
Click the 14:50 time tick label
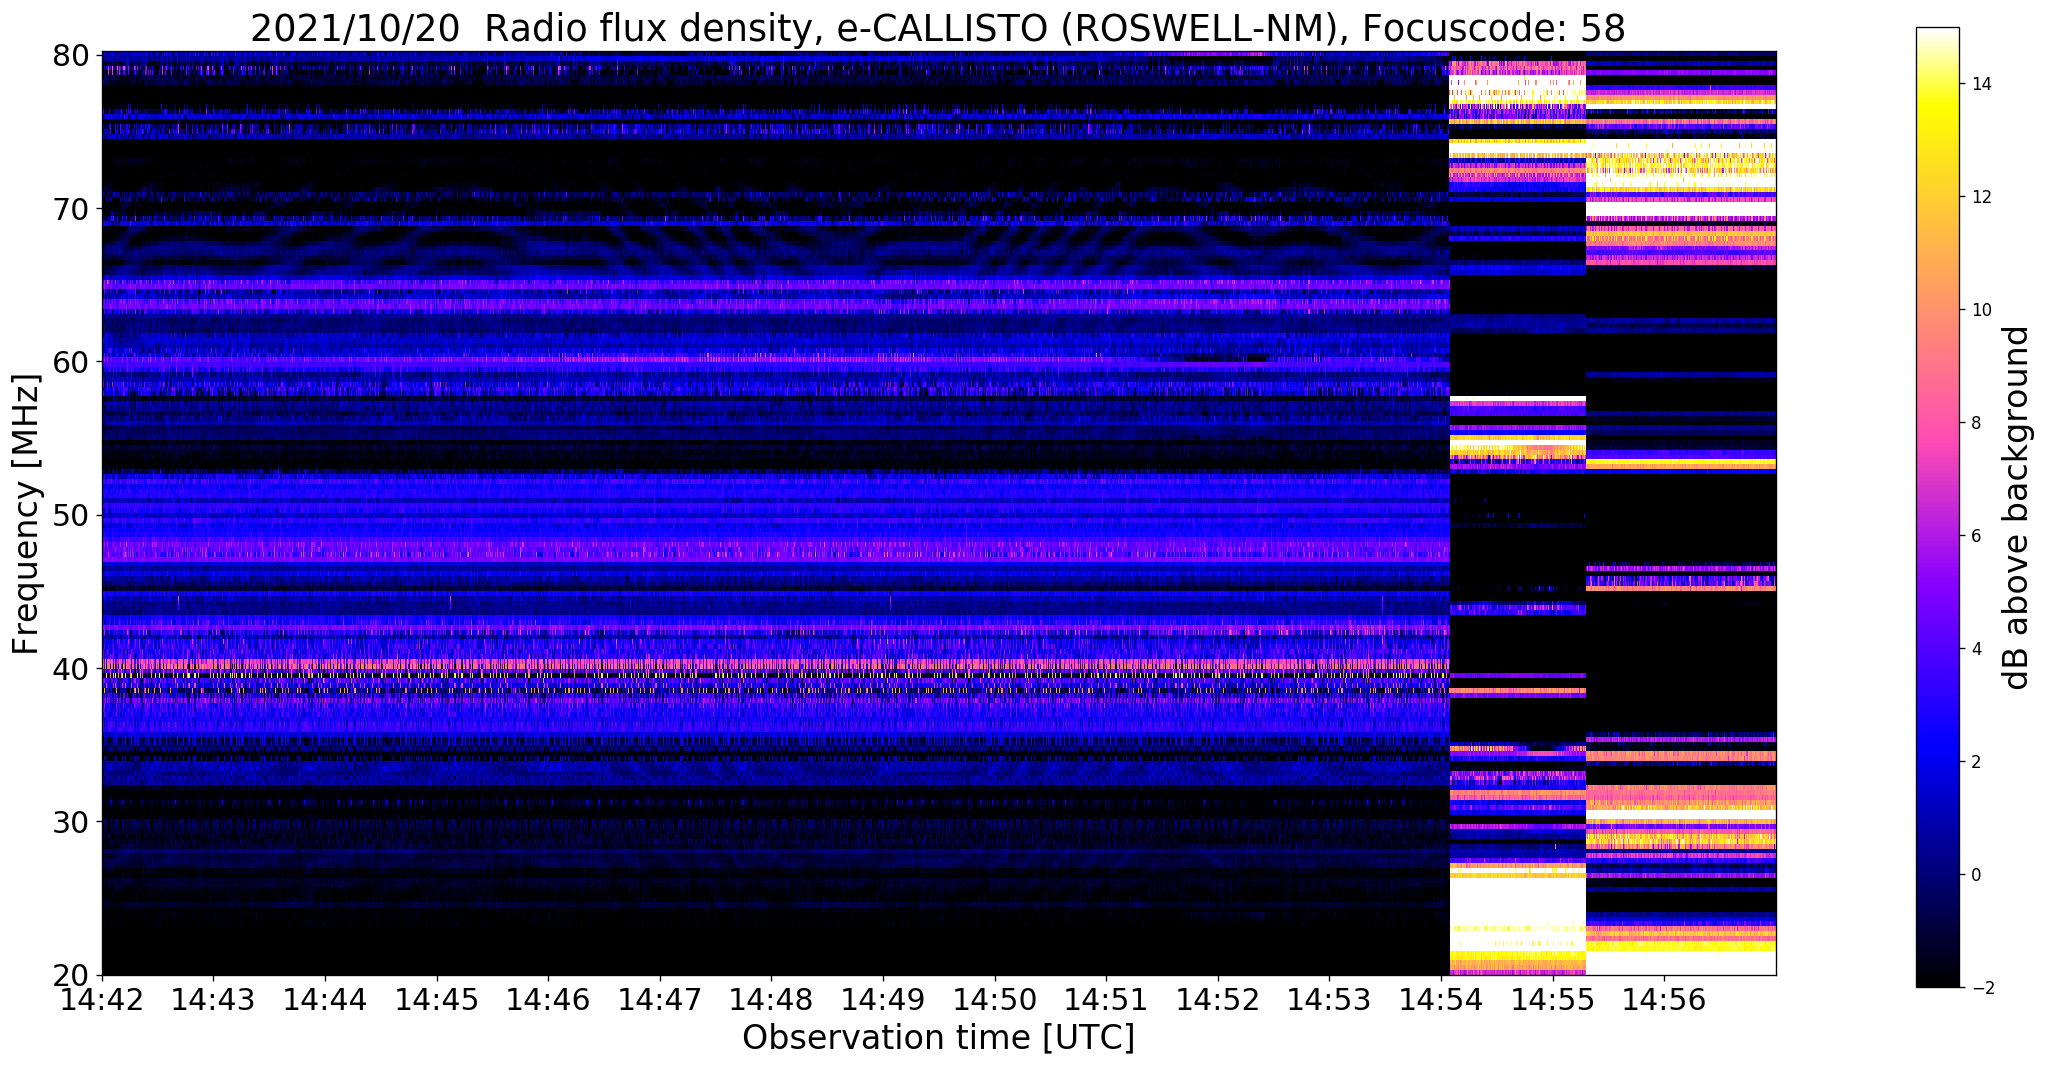(995, 999)
